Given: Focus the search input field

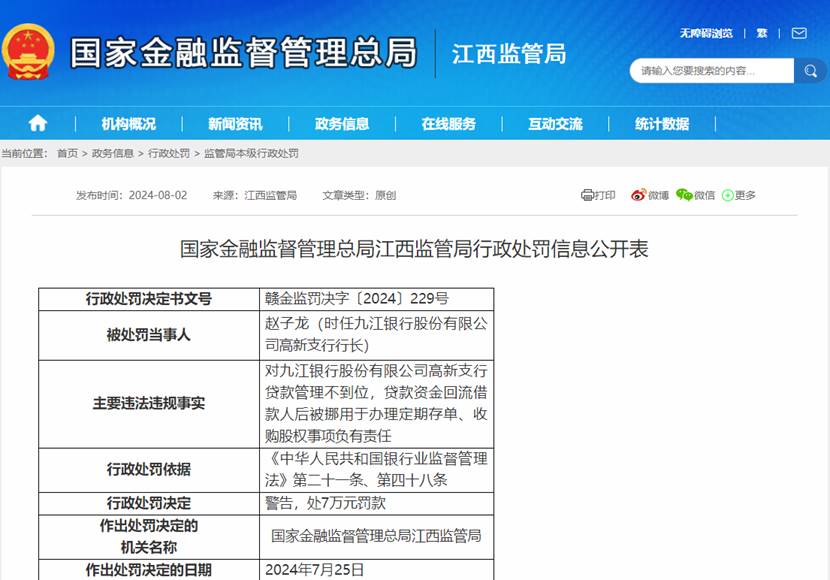Looking at the screenshot, I should 712,71.
